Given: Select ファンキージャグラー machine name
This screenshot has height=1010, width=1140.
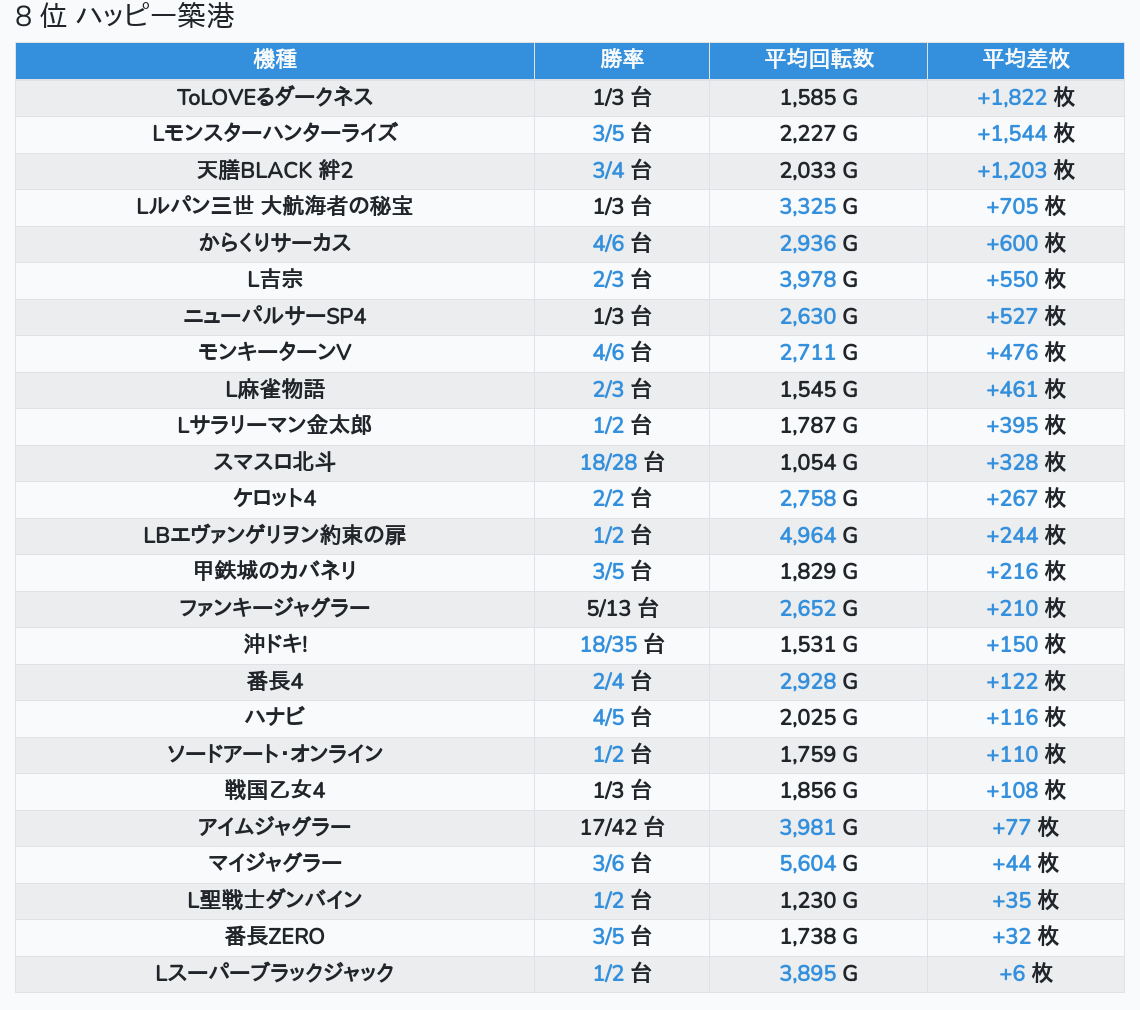Looking at the screenshot, I should coord(275,608).
